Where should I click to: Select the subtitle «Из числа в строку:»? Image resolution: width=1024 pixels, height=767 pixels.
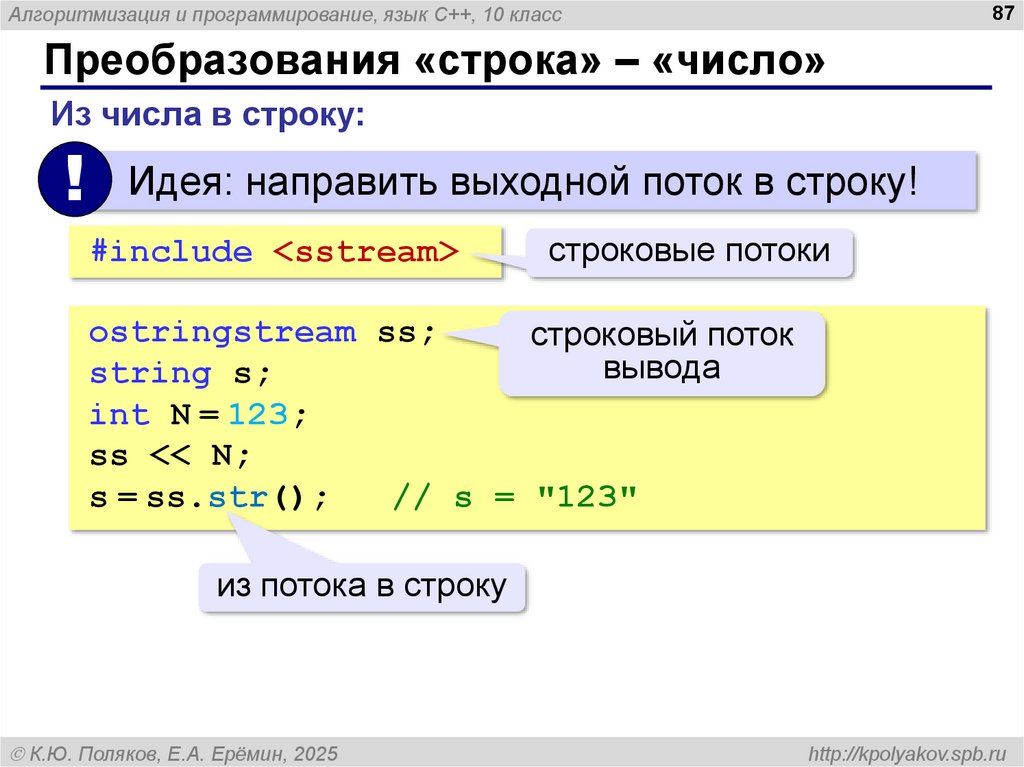tap(208, 114)
